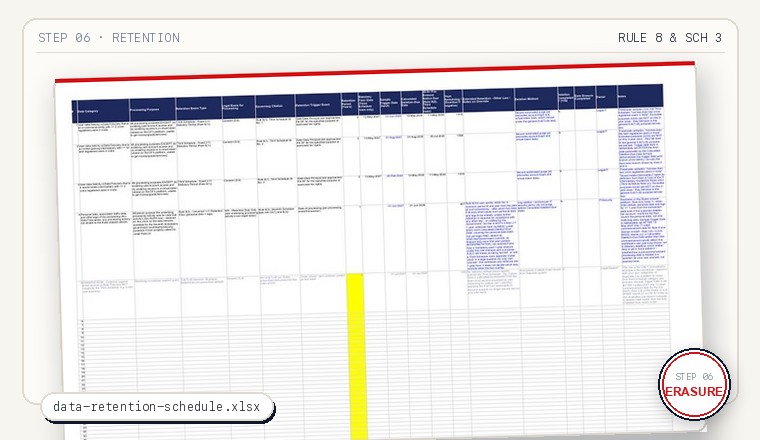Click the Step 06 Erasure stamp badge
The height and width of the screenshot is (440, 760).
pos(694,384)
